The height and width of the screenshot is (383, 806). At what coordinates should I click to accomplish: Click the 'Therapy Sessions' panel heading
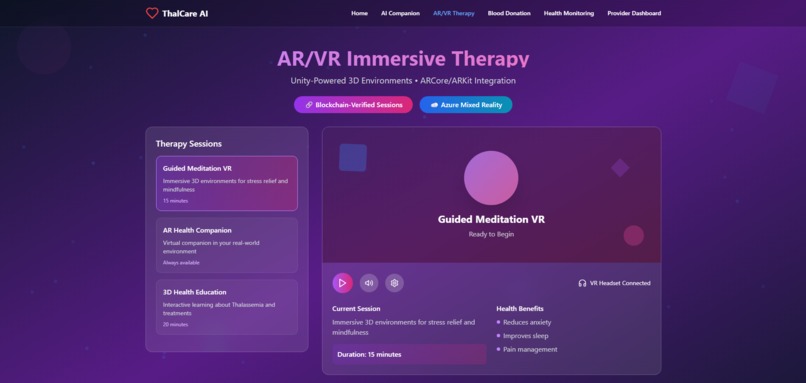point(189,144)
